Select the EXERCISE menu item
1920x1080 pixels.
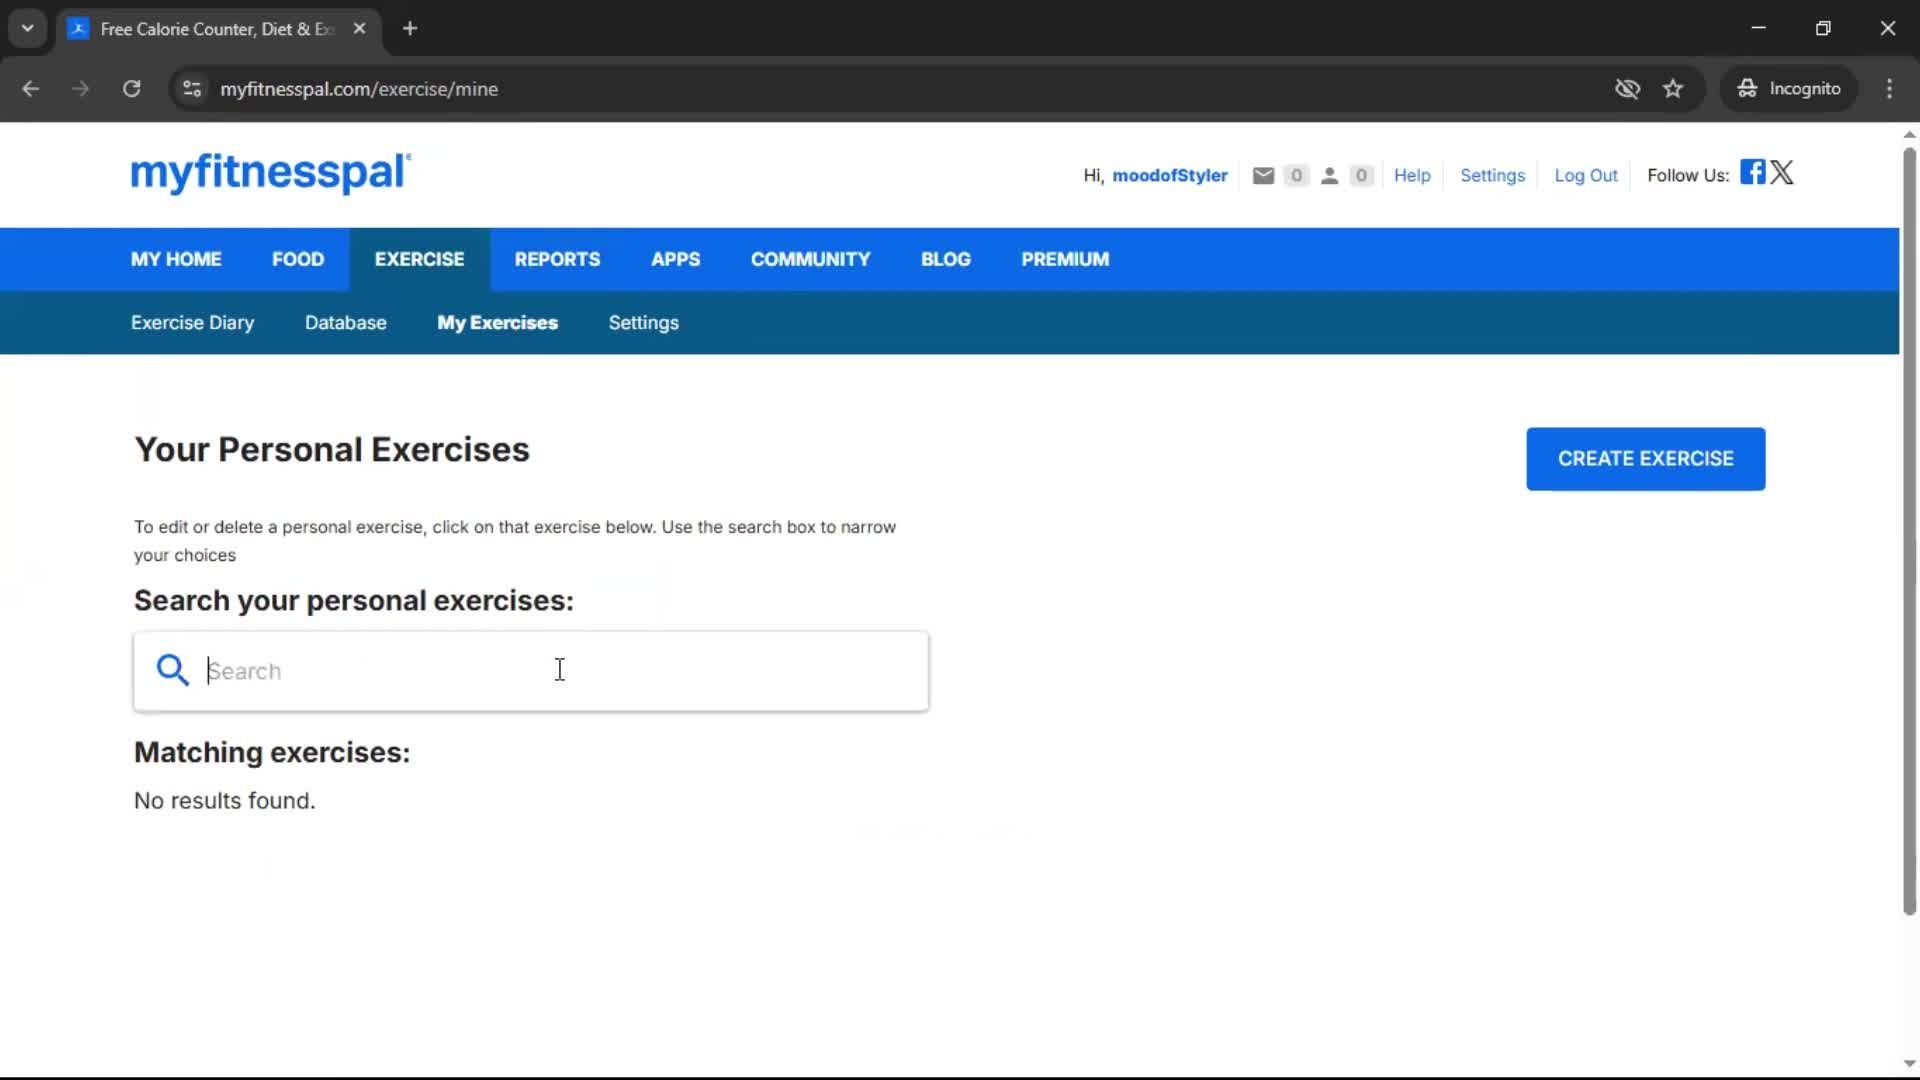[419, 259]
